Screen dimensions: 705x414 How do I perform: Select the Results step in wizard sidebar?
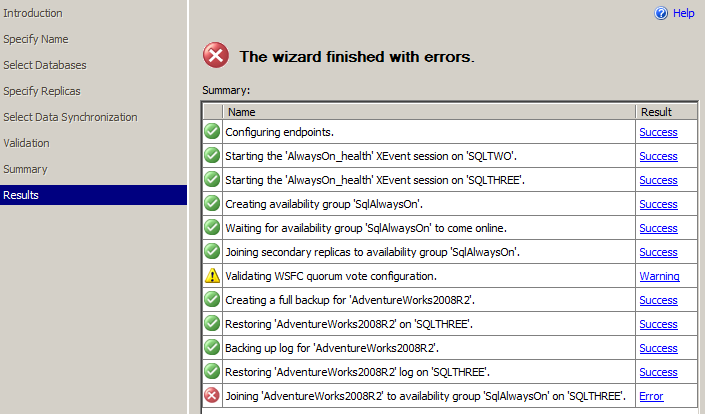click(x=94, y=195)
